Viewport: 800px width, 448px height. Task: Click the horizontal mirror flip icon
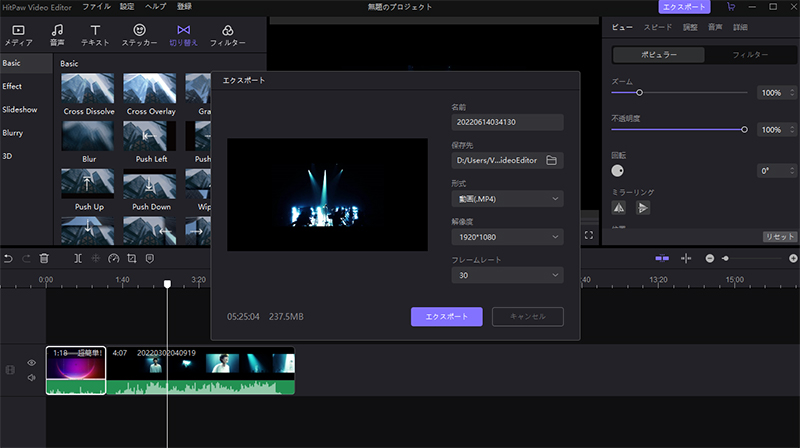pos(619,208)
